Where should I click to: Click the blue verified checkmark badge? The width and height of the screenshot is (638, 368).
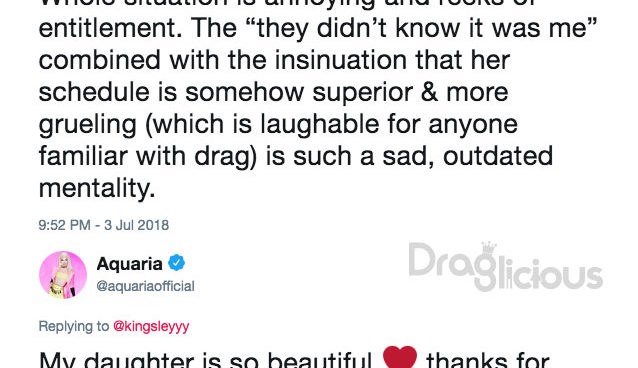pyautogui.click(x=177, y=263)
